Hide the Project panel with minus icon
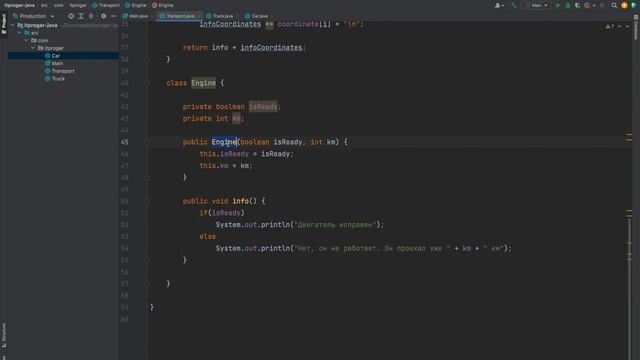 click(113, 16)
